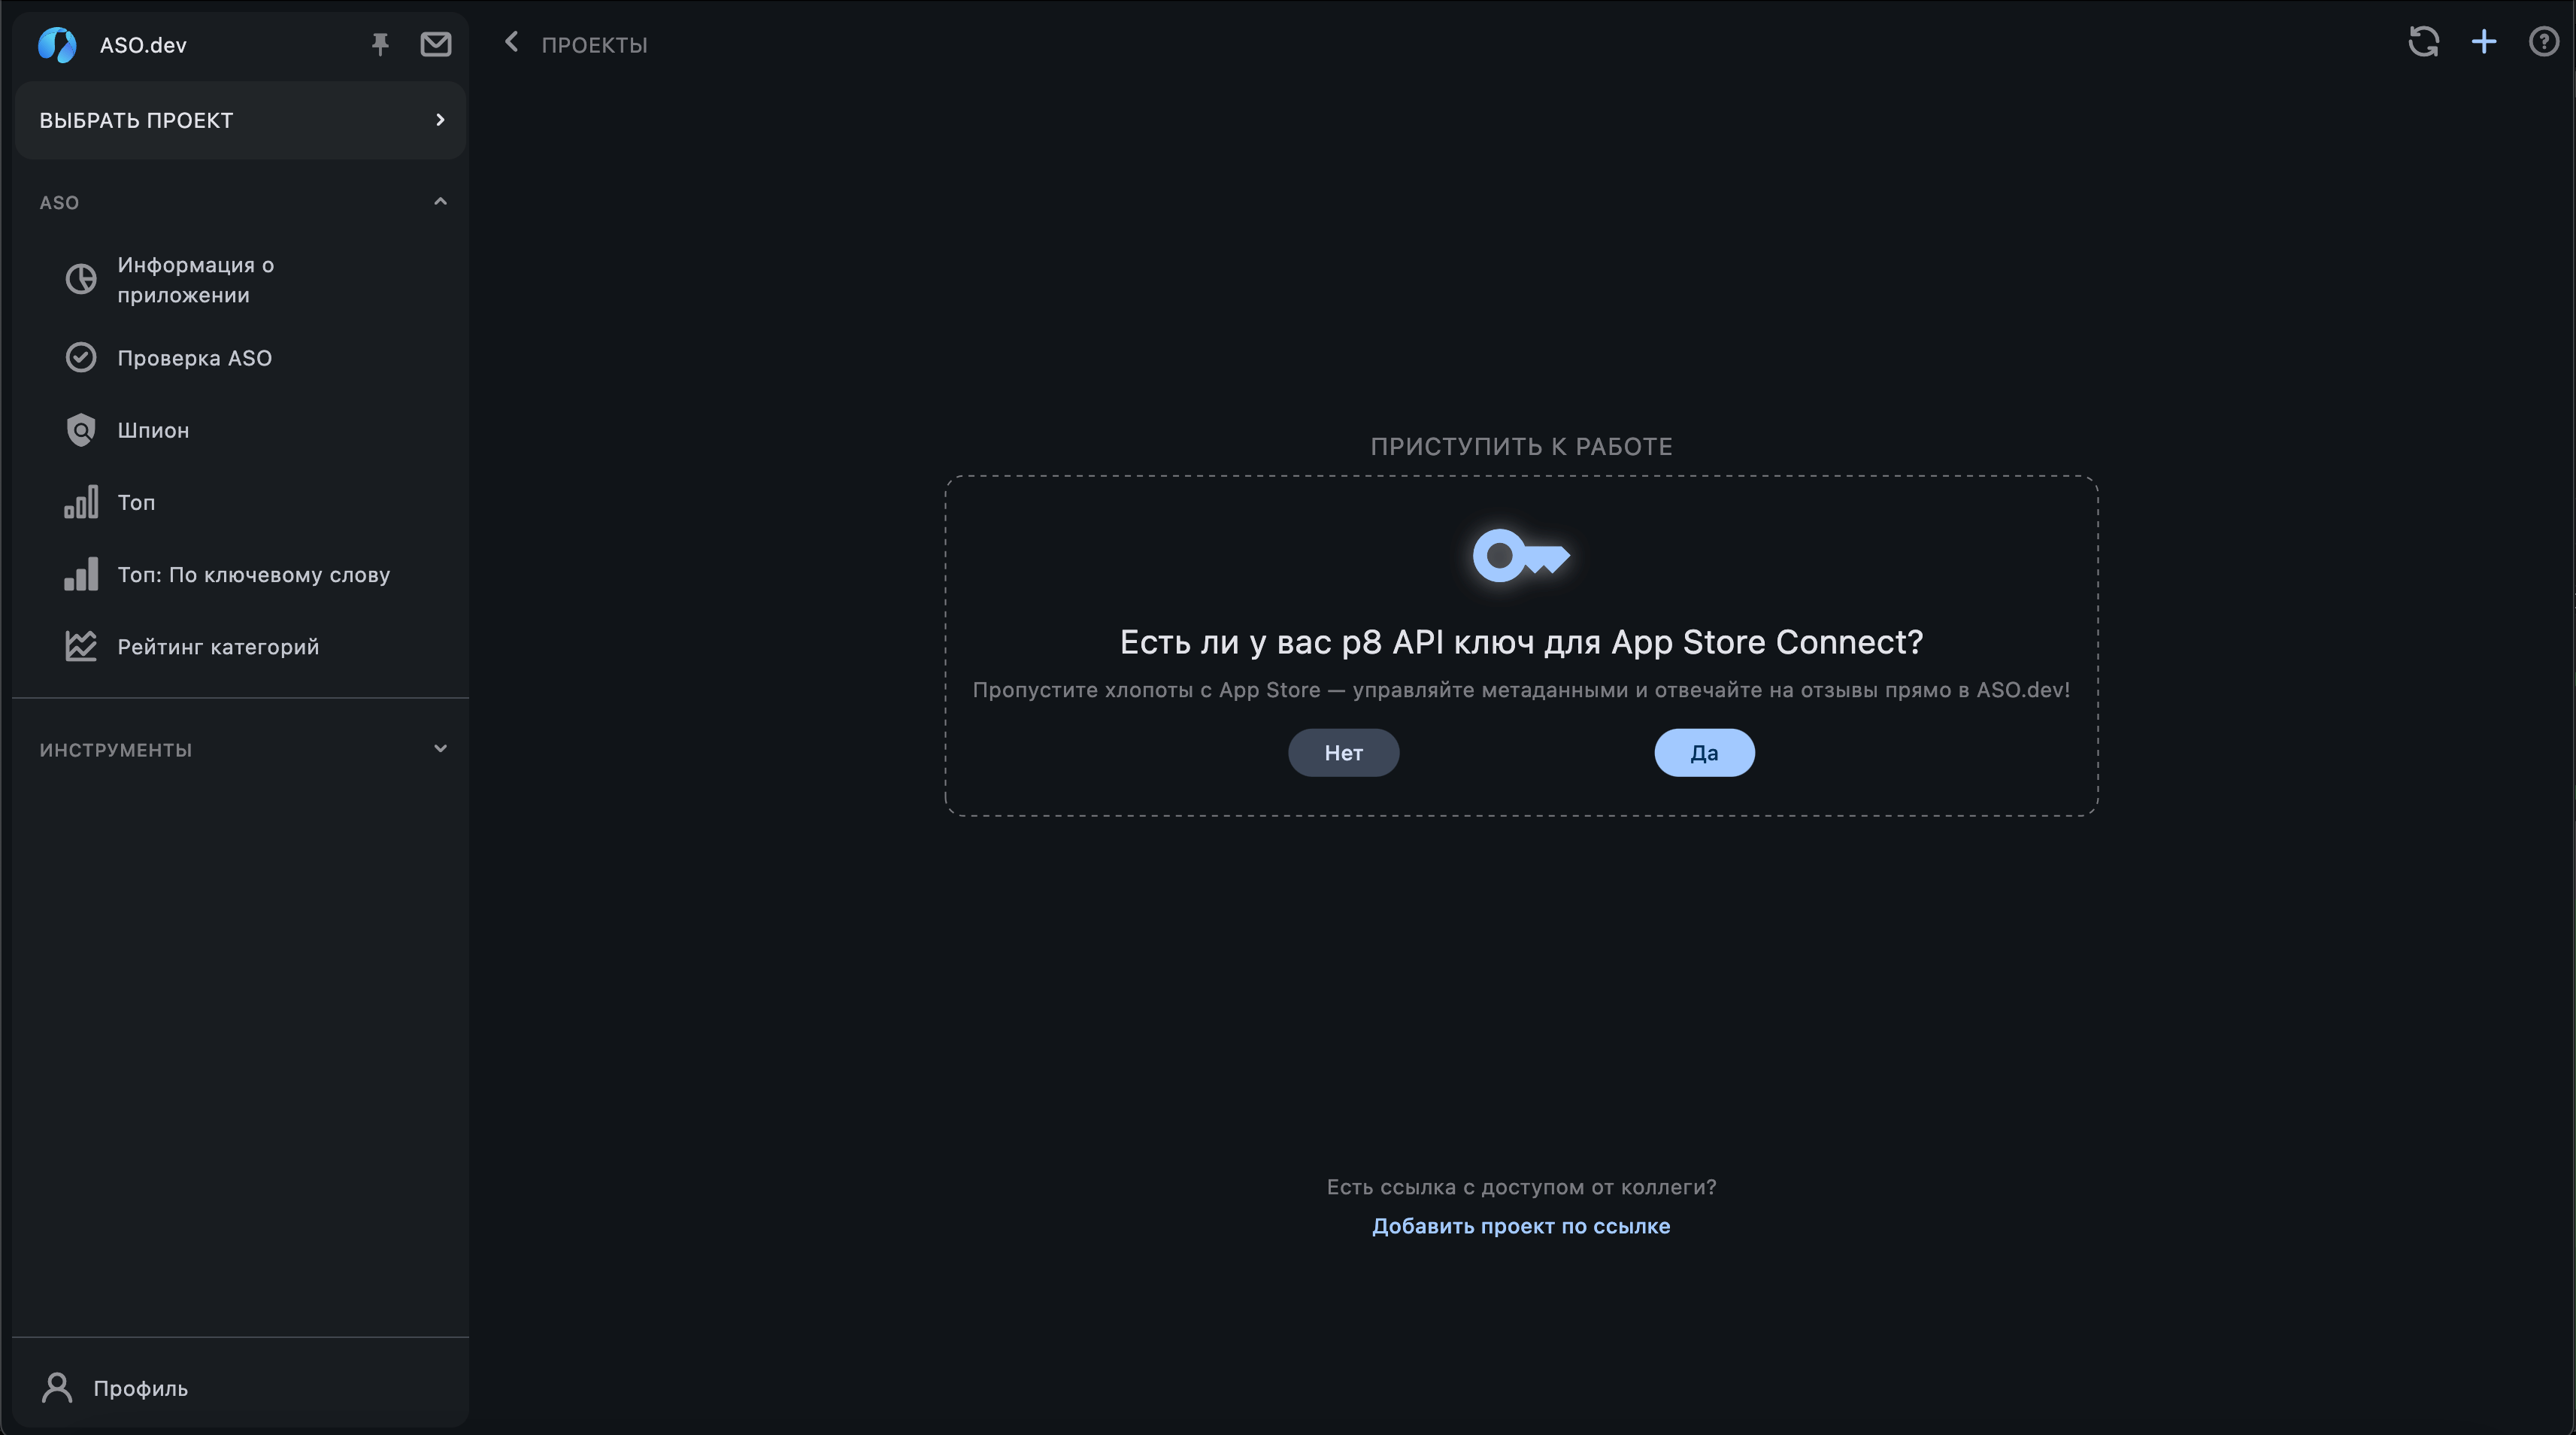The image size is (2576, 1435).
Task: Open Информация о приложении menu item
Action: (241, 280)
